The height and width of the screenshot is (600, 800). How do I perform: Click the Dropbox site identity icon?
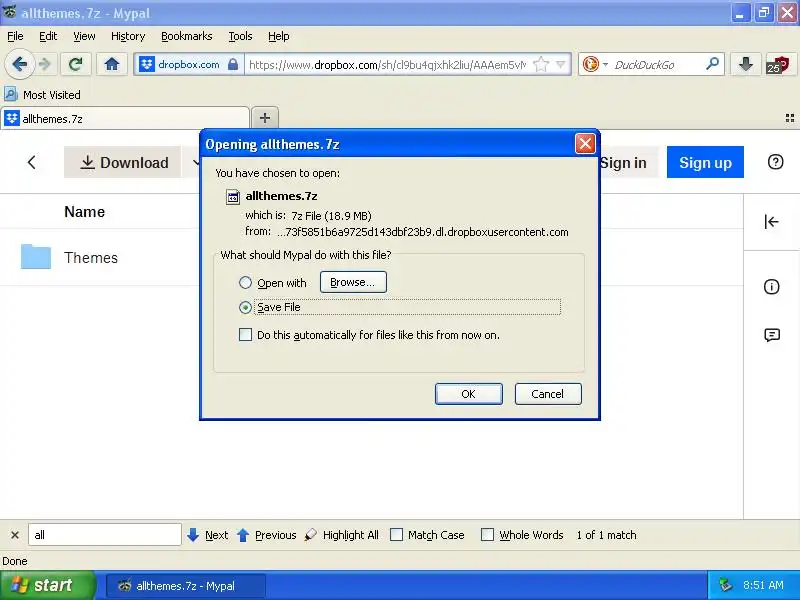tap(147, 64)
